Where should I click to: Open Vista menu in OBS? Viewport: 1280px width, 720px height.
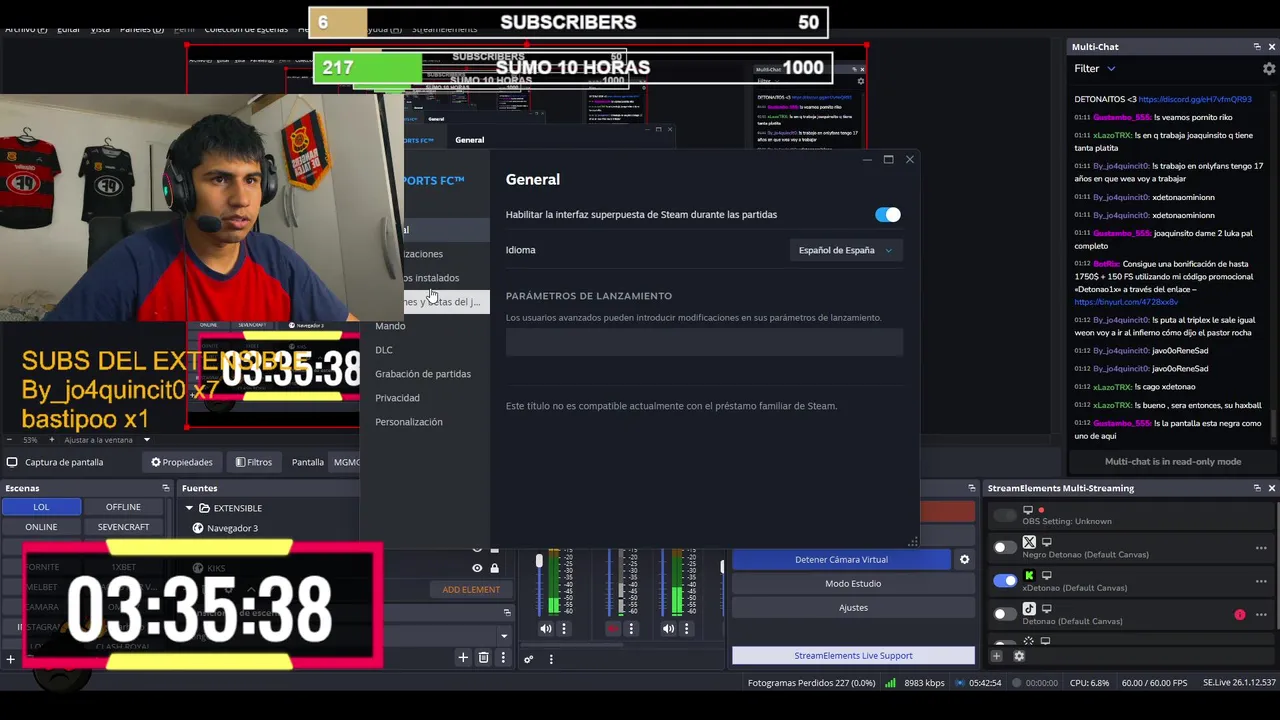(100, 29)
